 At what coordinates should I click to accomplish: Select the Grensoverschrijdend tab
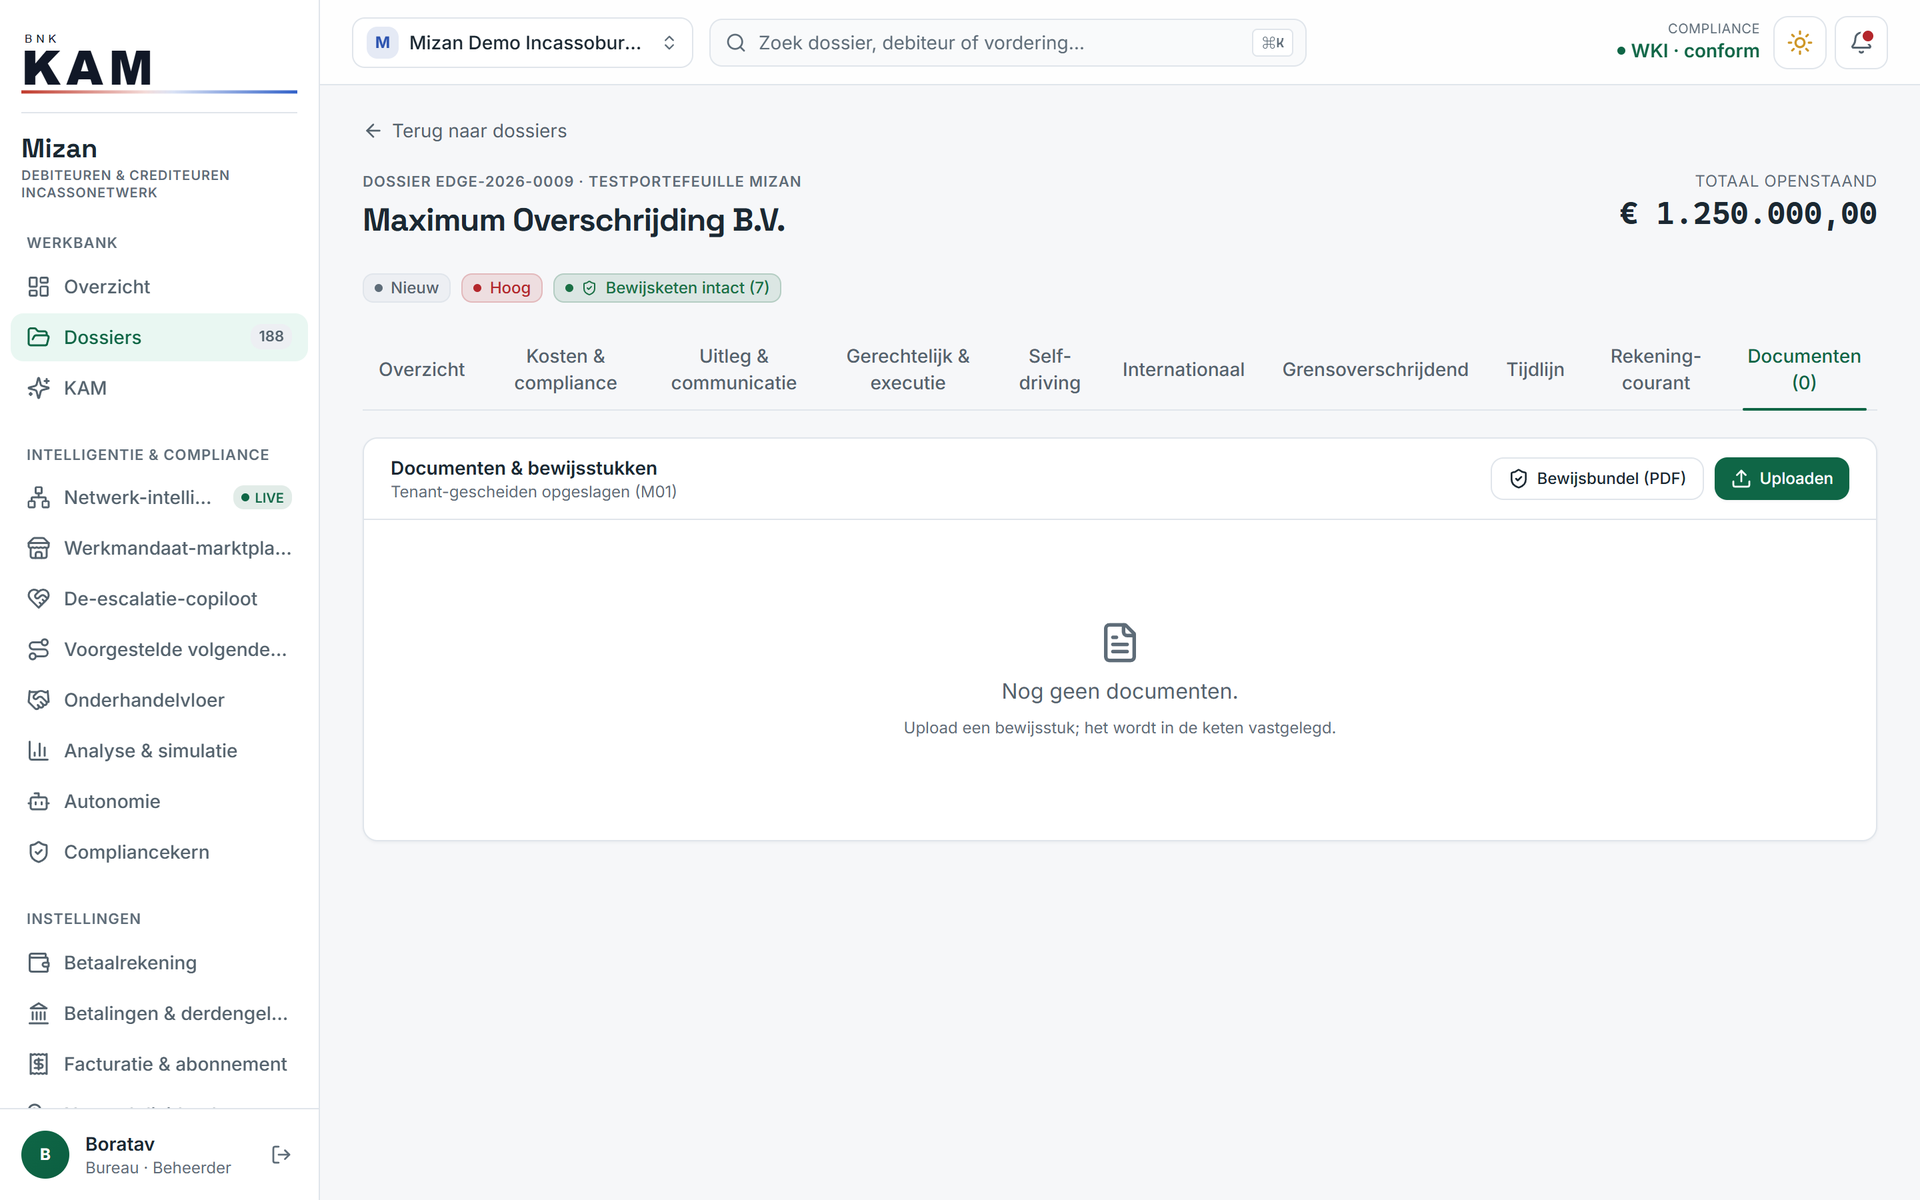pos(1375,370)
